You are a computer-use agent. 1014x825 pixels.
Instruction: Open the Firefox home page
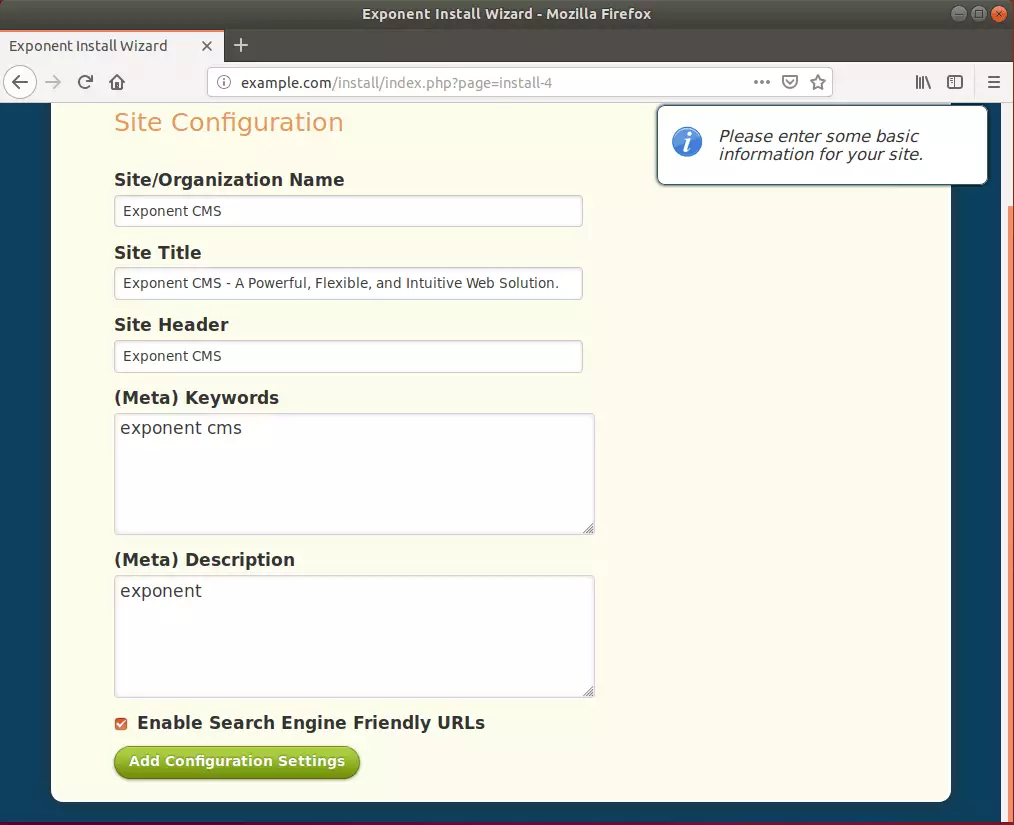[117, 82]
